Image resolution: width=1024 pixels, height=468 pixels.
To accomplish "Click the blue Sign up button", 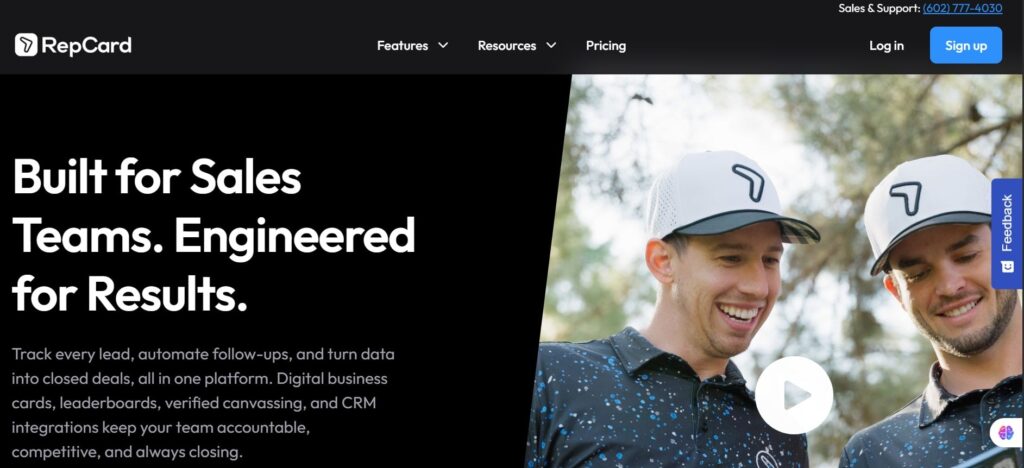I will click(966, 45).
